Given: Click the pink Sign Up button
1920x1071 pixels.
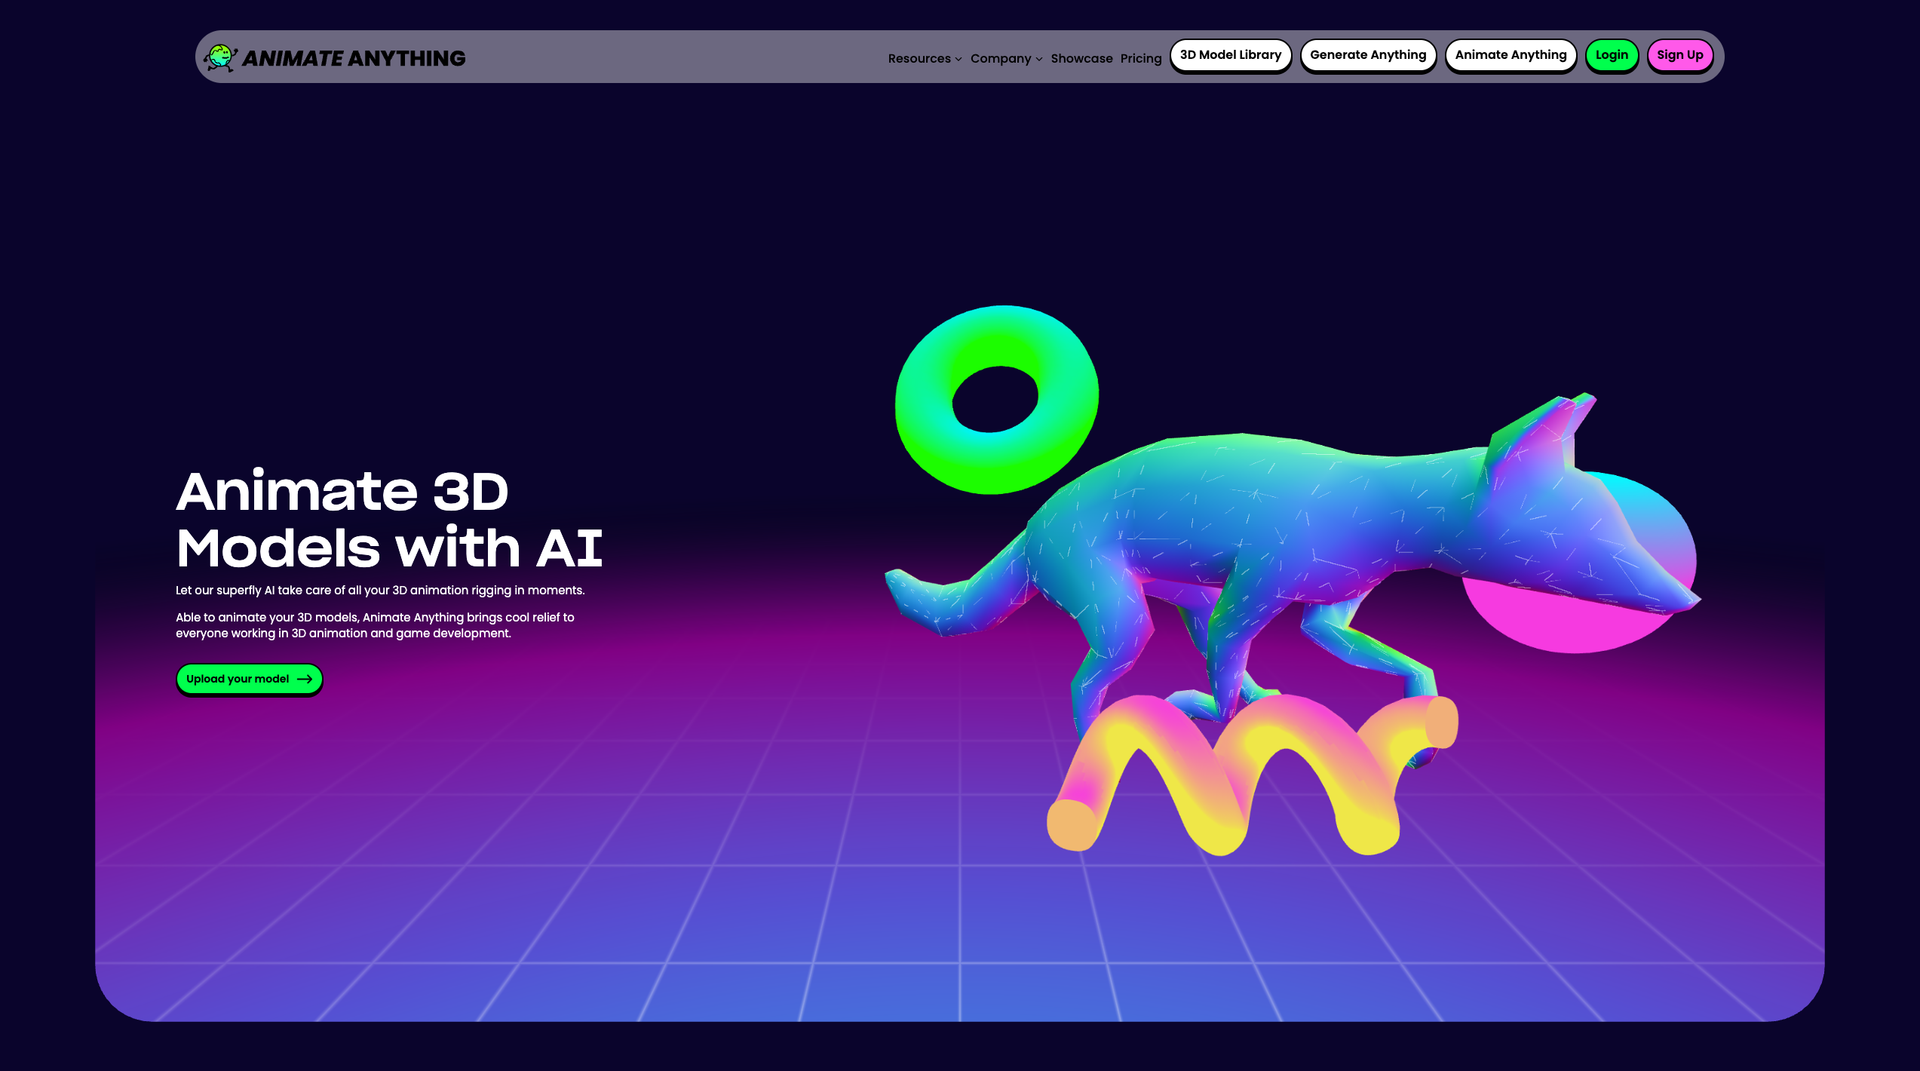Looking at the screenshot, I should click(1680, 55).
